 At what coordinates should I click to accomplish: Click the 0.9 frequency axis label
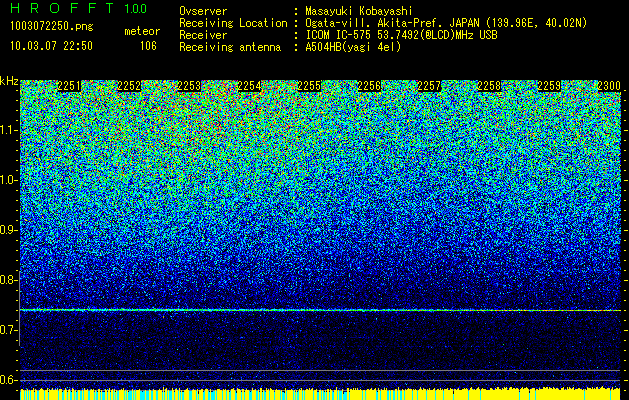click(8, 230)
